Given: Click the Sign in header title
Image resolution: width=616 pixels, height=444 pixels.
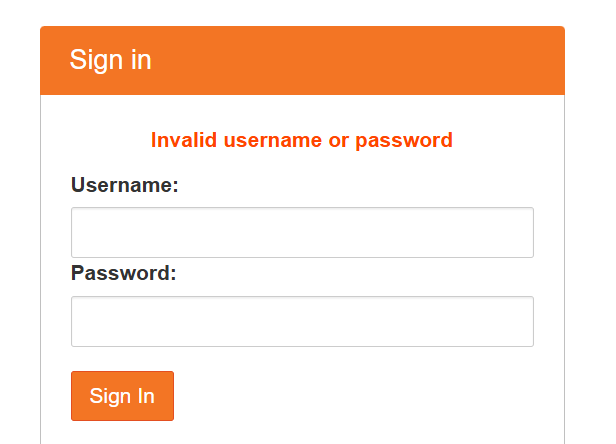Looking at the screenshot, I should click(x=110, y=60).
